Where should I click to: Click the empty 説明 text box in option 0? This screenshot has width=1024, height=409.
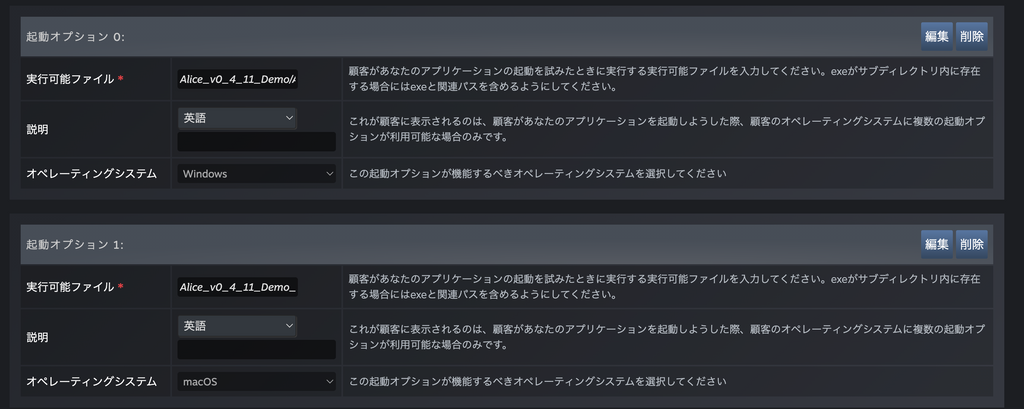point(256,141)
